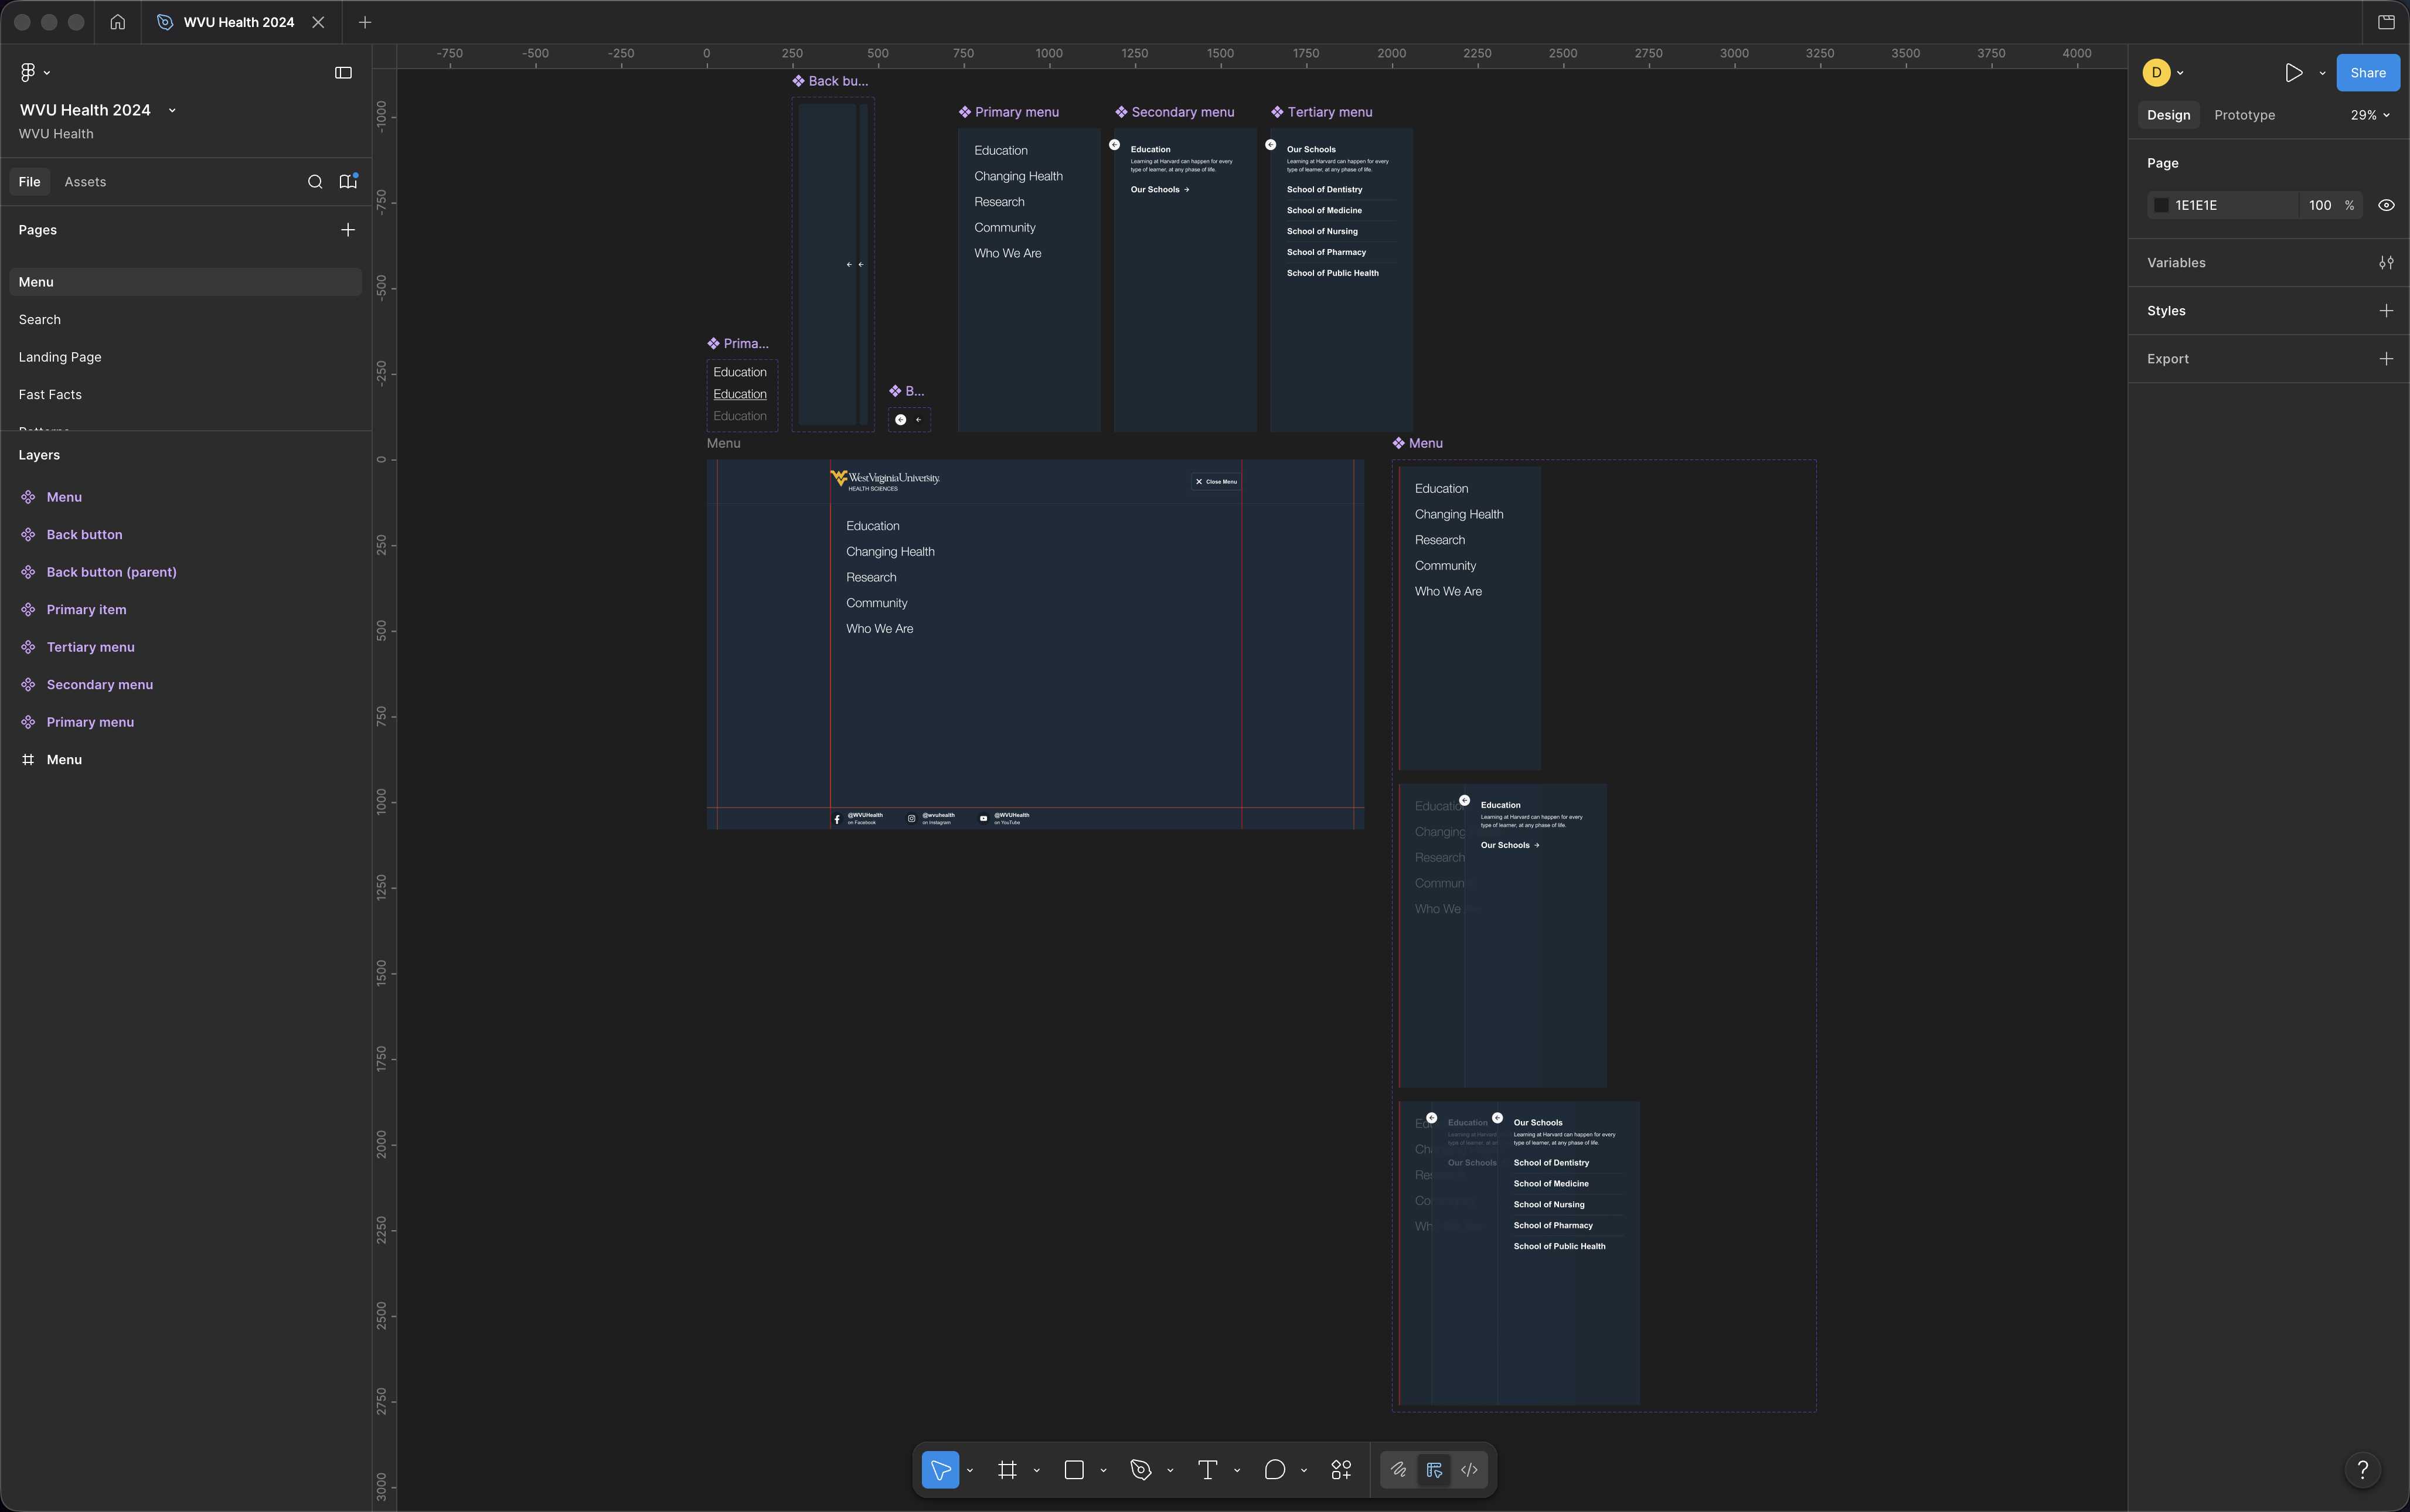The height and width of the screenshot is (1512, 2410).
Task: Switch to the Design tab
Action: click(2168, 115)
